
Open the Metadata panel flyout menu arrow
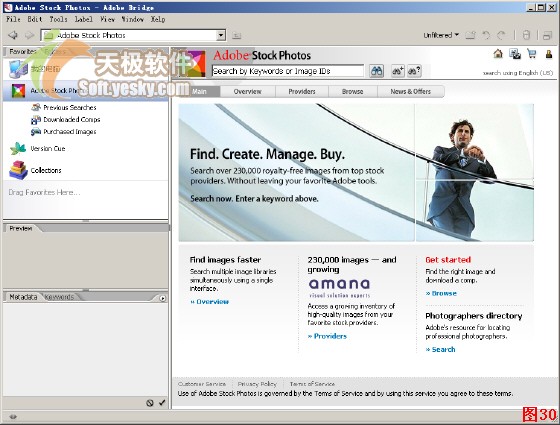(x=163, y=298)
